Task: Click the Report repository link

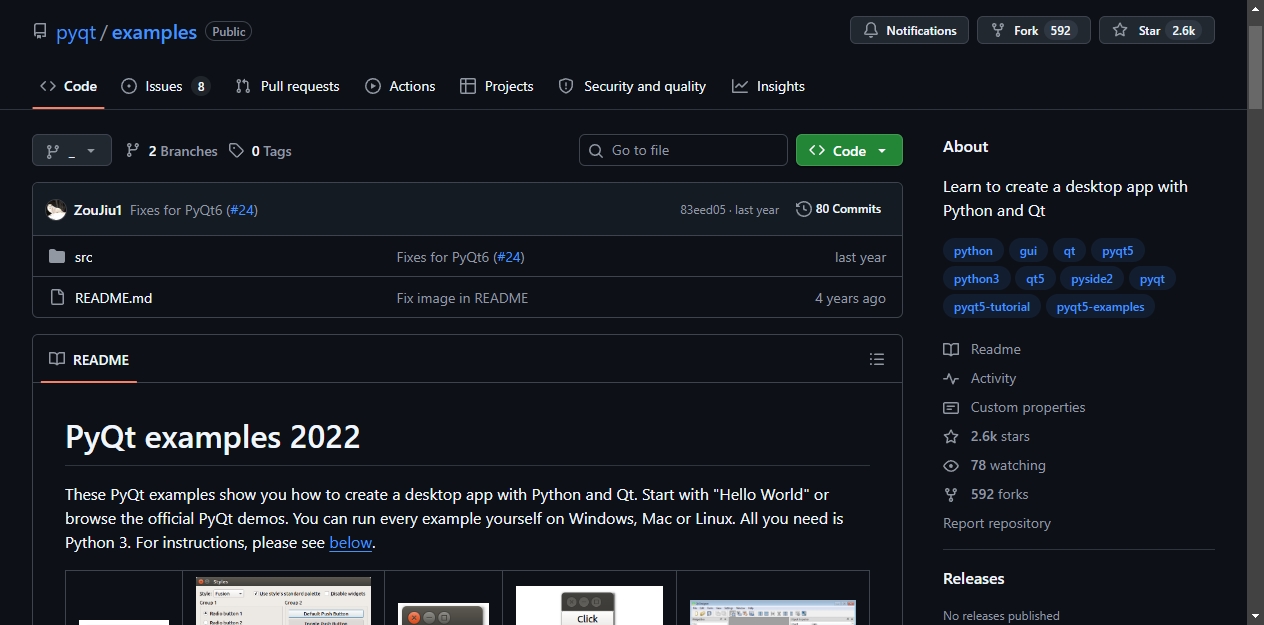Action: tap(997, 523)
